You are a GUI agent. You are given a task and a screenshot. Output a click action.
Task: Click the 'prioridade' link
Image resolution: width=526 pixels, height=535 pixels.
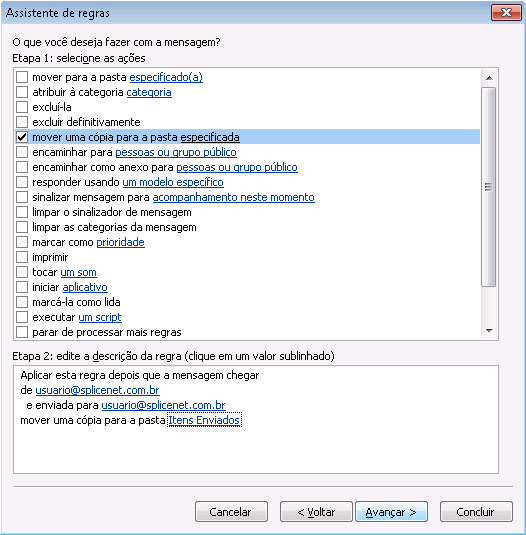(x=120, y=242)
